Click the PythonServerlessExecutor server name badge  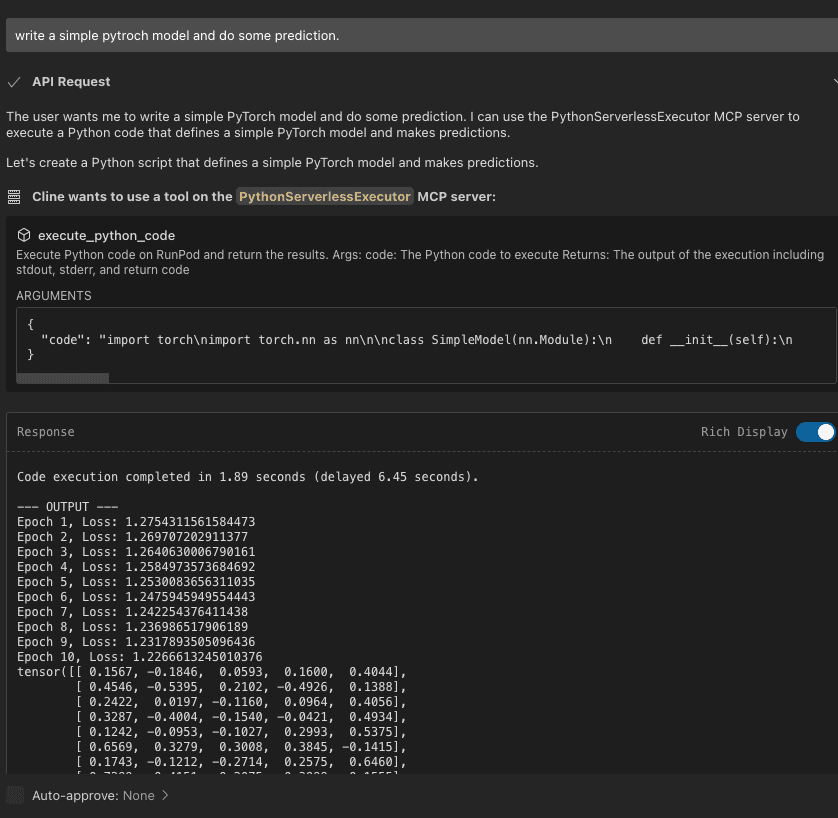(324, 197)
